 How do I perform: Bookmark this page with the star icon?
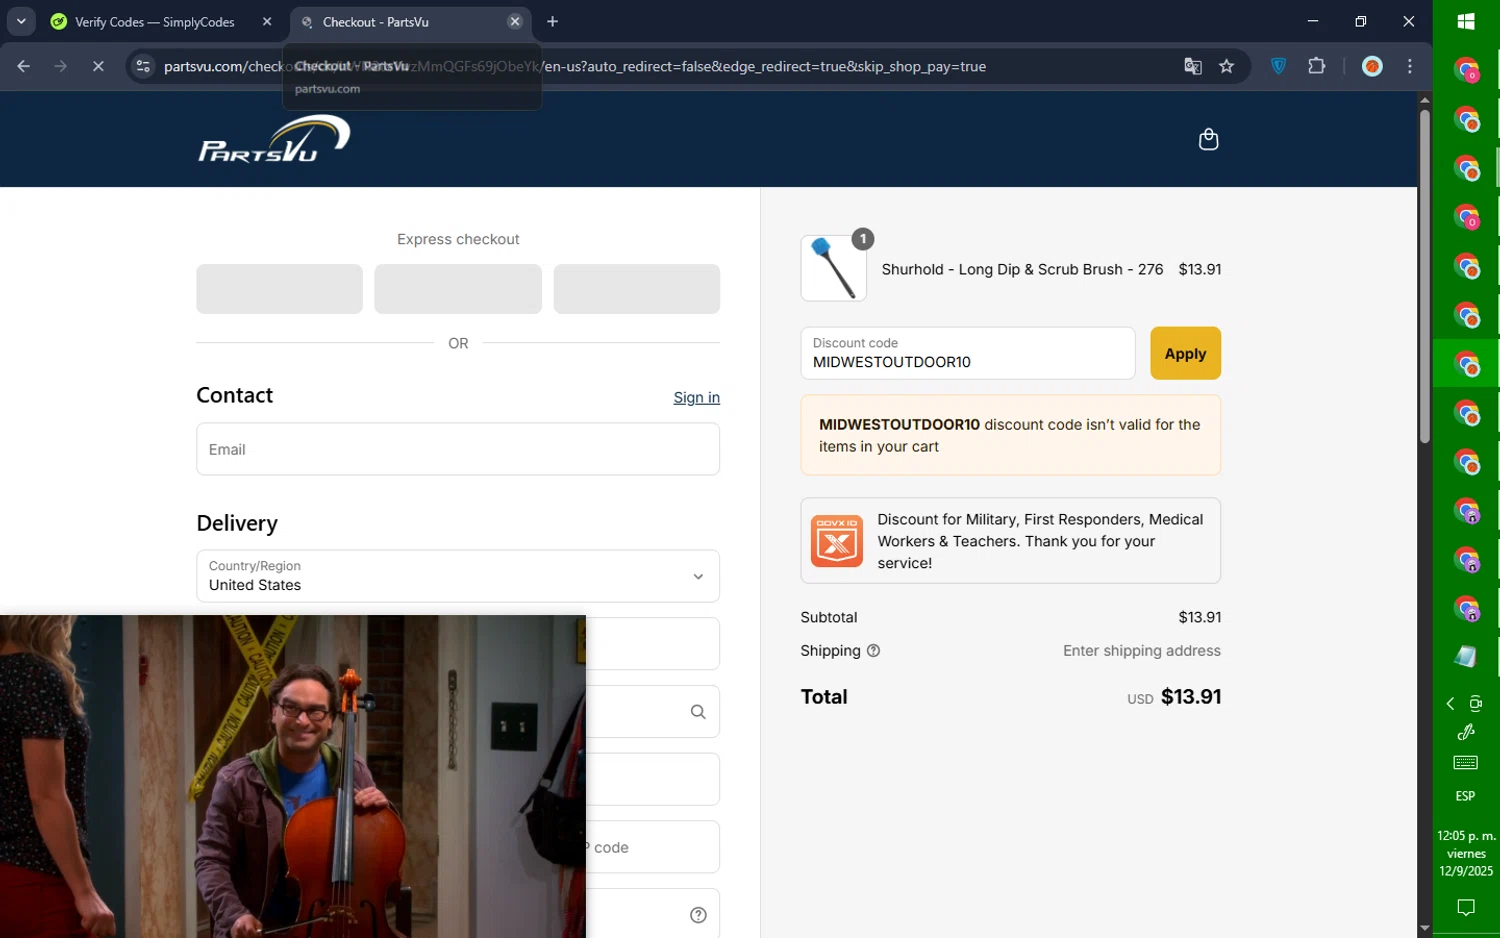pyautogui.click(x=1227, y=66)
